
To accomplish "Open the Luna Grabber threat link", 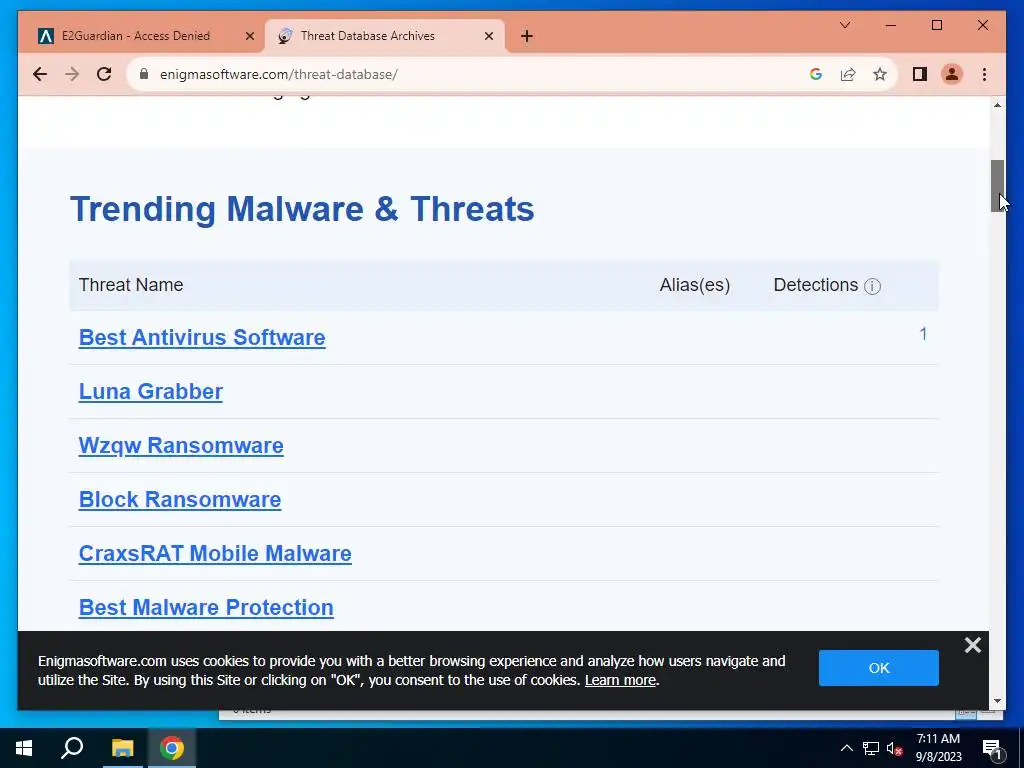I will 151,392.
